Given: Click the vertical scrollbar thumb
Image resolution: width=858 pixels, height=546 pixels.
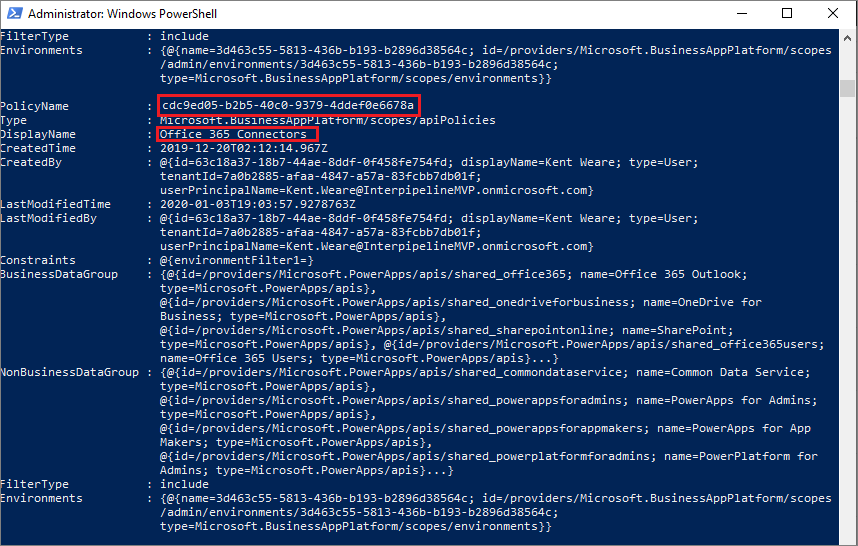Looking at the screenshot, I should point(848,88).
